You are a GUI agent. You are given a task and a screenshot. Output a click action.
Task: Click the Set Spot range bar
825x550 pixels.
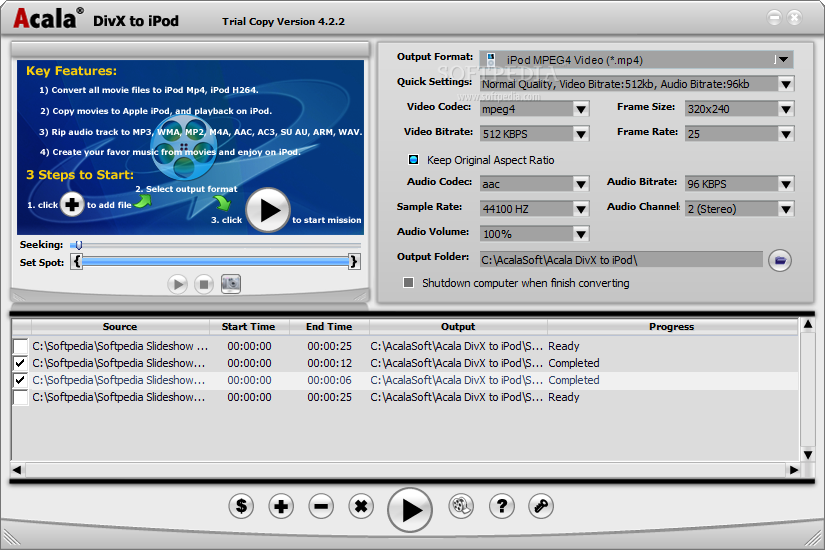(215, 261)
